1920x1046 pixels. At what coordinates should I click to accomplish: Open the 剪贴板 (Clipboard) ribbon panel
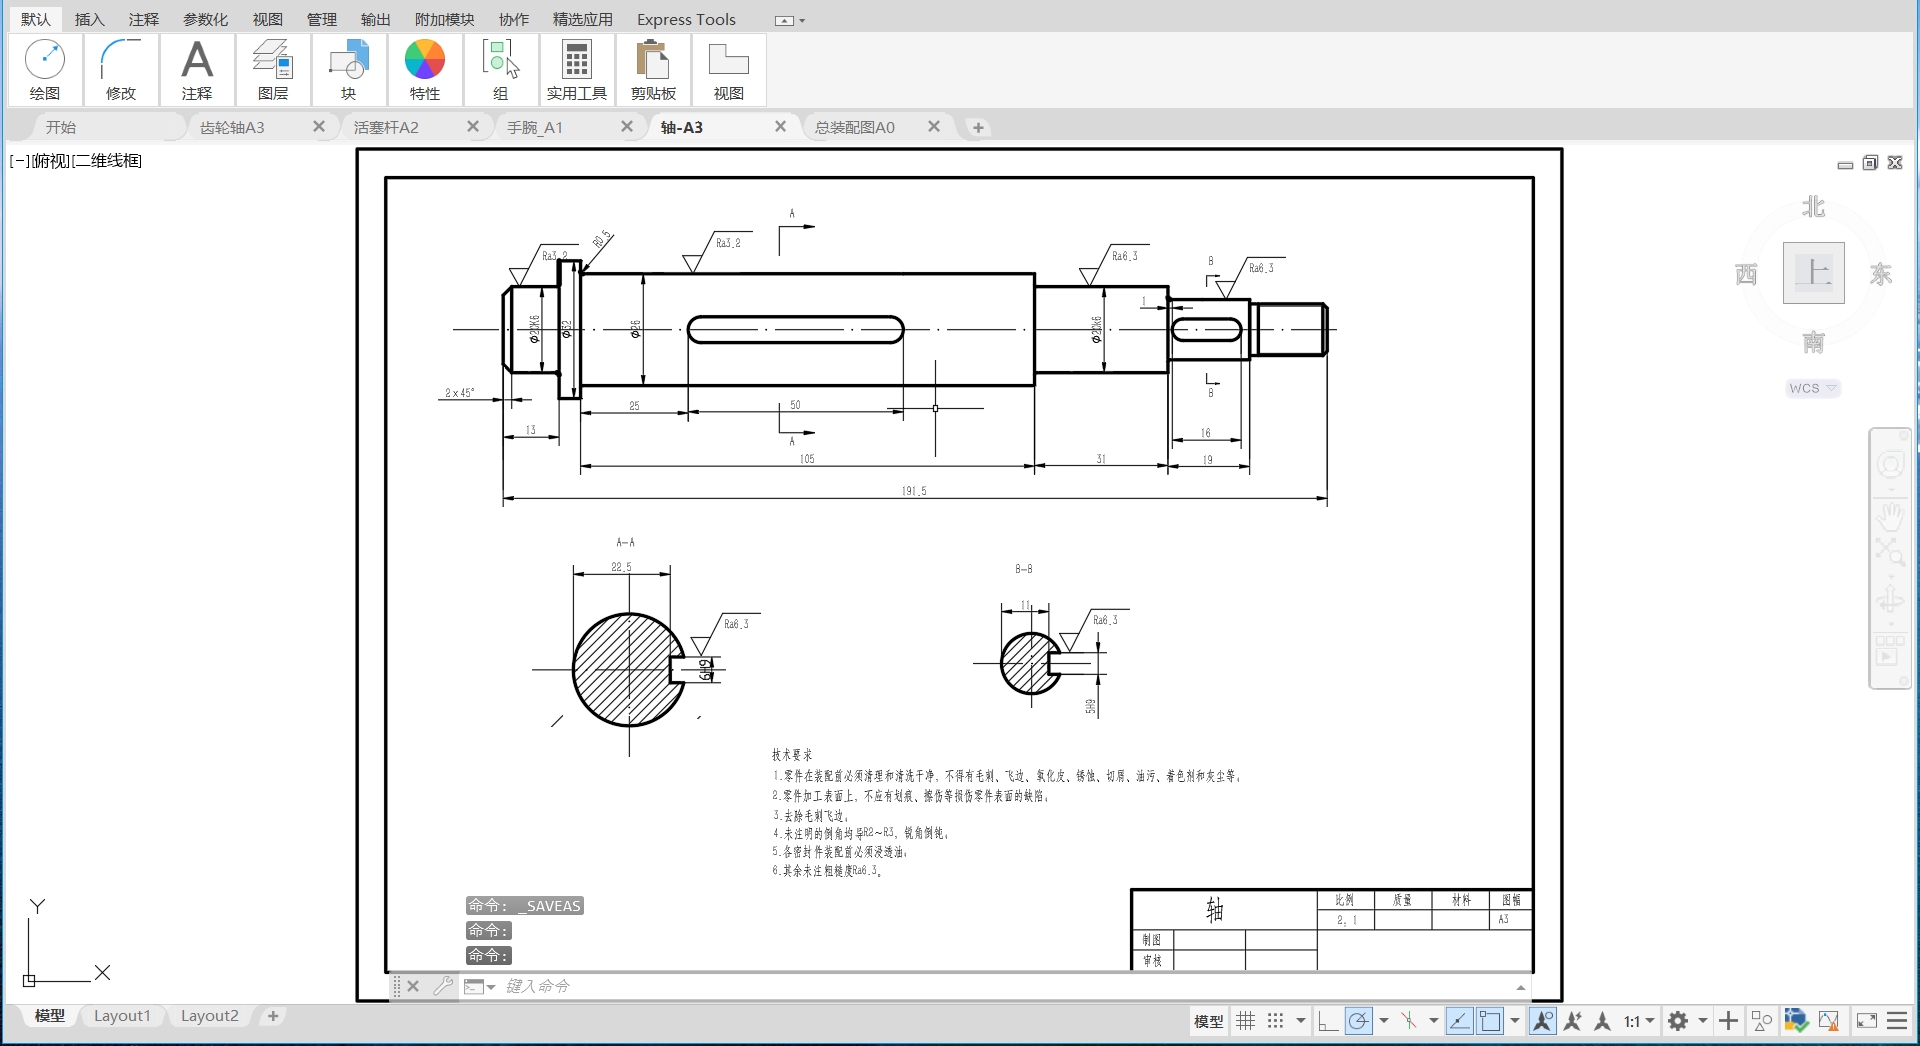653,70
